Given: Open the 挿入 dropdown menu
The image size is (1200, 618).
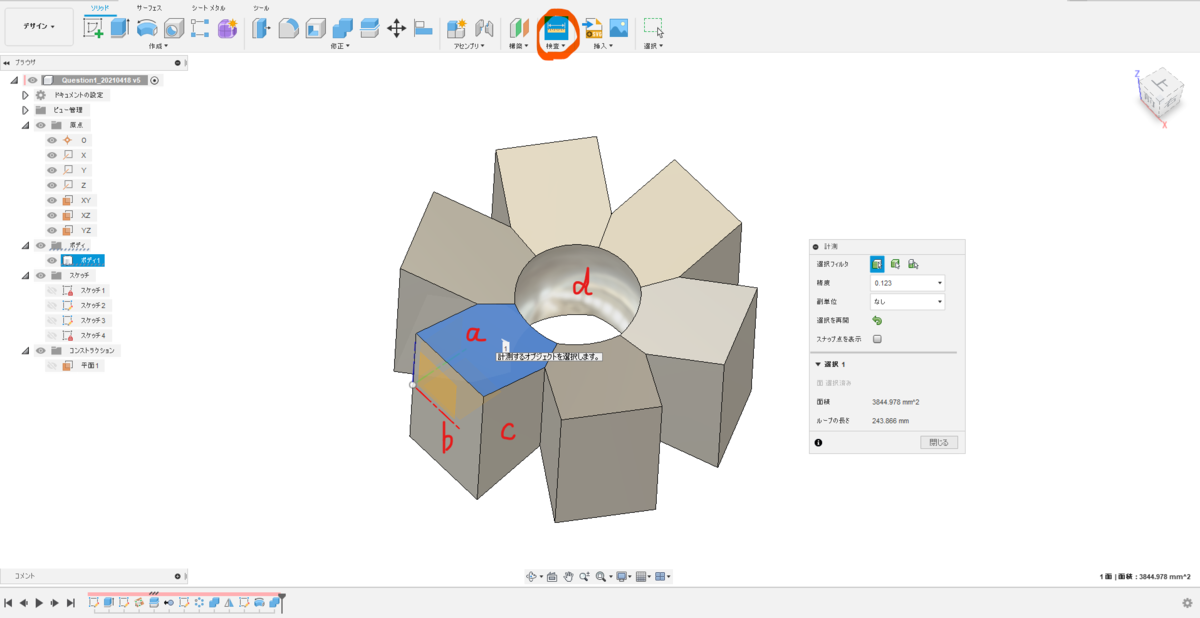Looking at the screenshot, I should (x=601, y=46).
